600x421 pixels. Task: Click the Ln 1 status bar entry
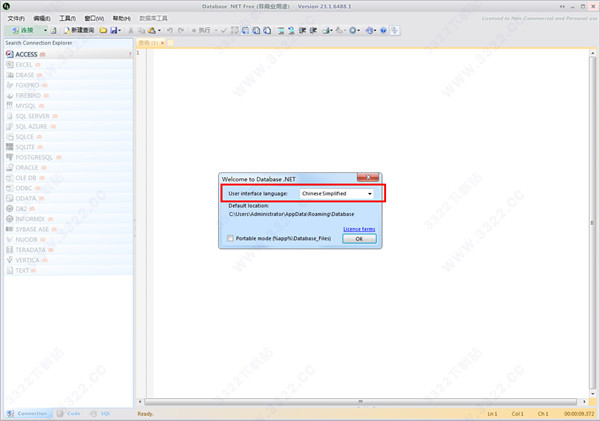click(492, 414)
